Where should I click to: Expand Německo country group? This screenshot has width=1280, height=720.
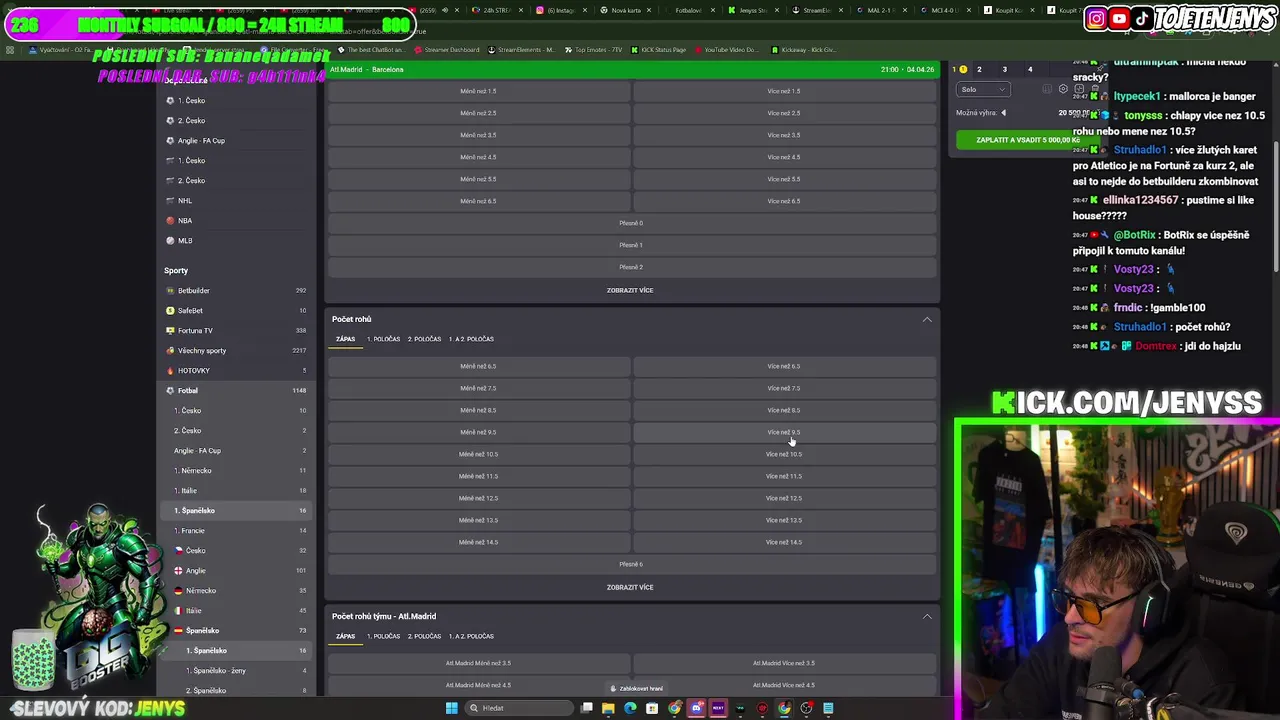(x=236, y=590)
